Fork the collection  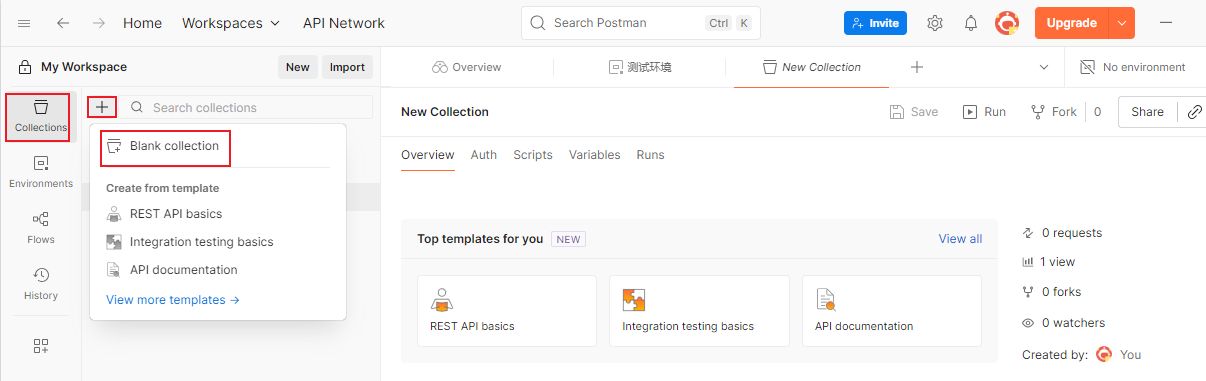pos(1054,112)
